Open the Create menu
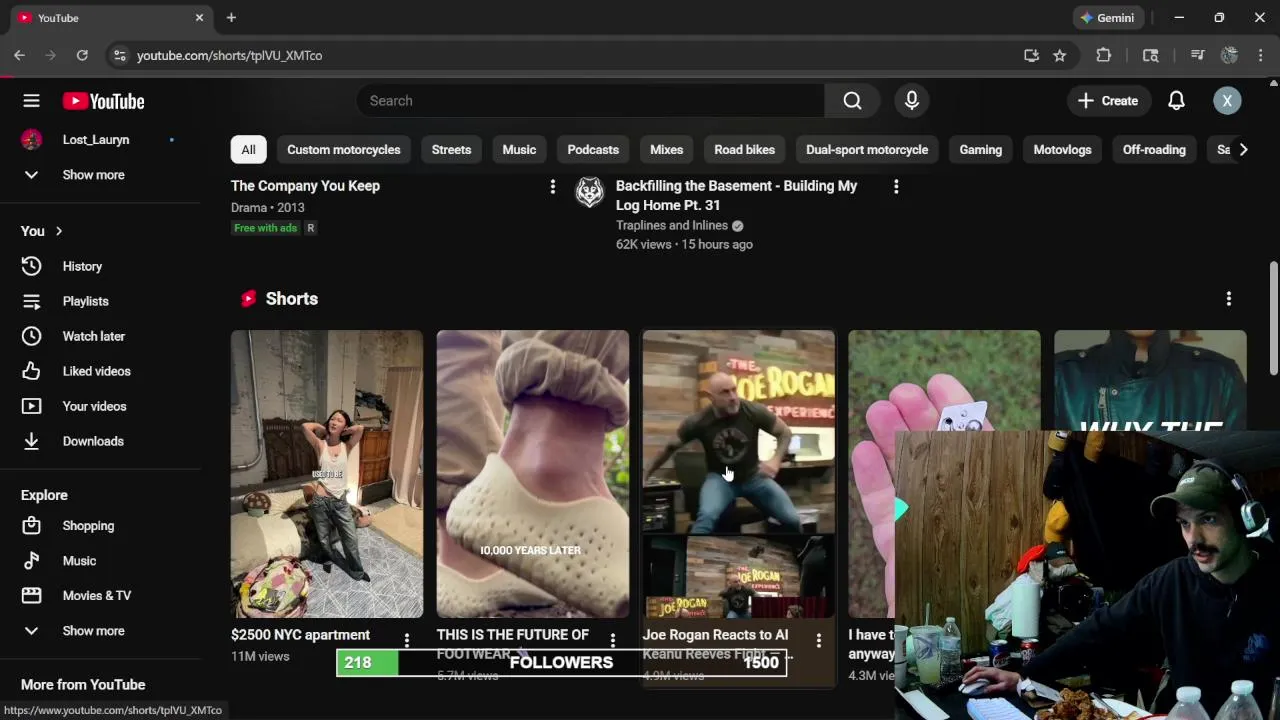 coord(1107,101)
